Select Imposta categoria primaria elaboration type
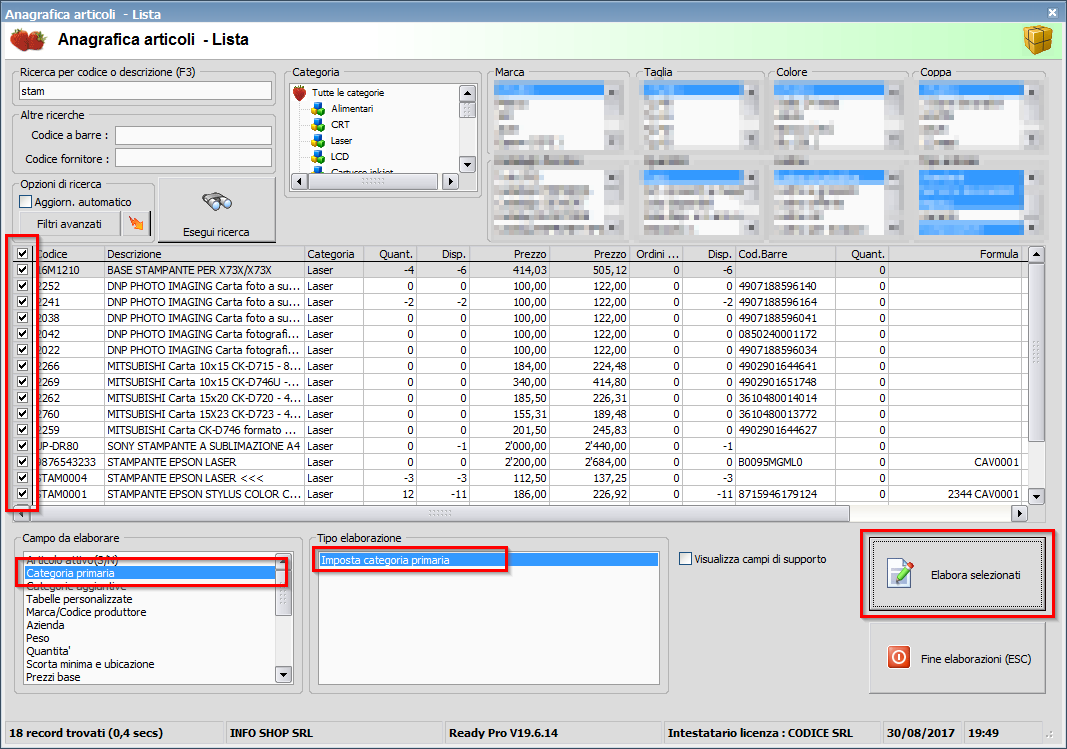Screen dimensions: 1067x749 pos(489,560)
